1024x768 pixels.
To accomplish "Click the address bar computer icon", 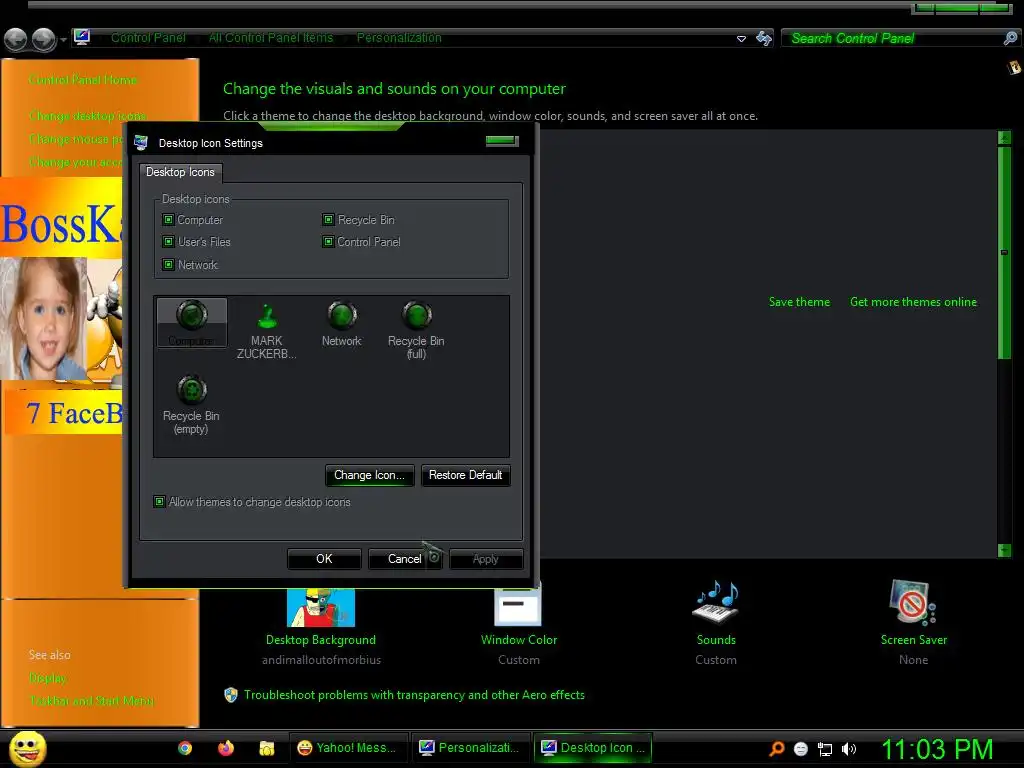I will click(x=82, y=37).
